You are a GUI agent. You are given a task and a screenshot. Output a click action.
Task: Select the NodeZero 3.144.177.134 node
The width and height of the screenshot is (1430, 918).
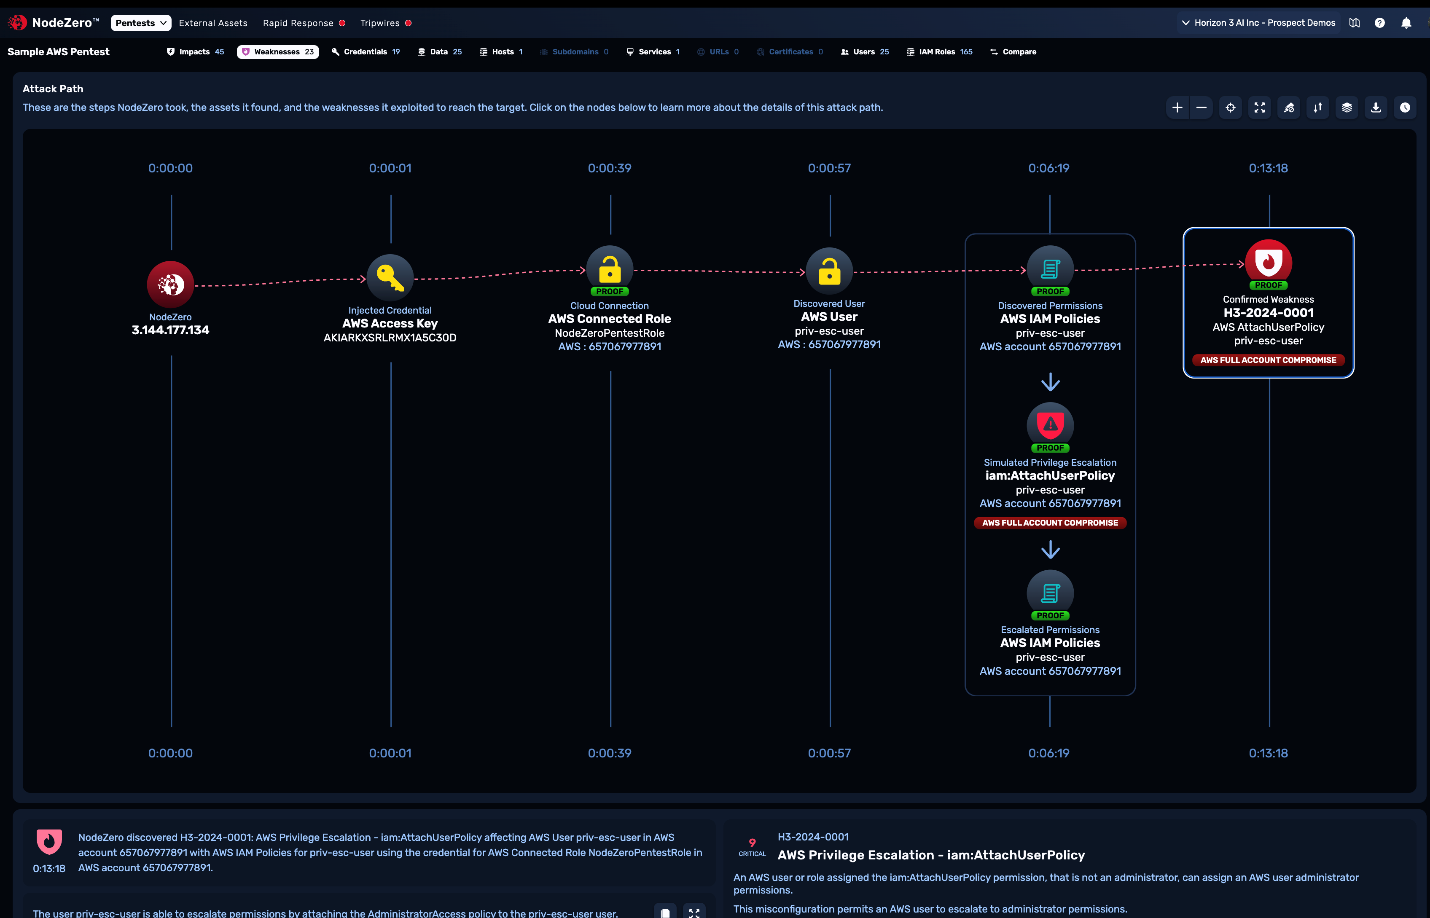[x=170, y=285]
